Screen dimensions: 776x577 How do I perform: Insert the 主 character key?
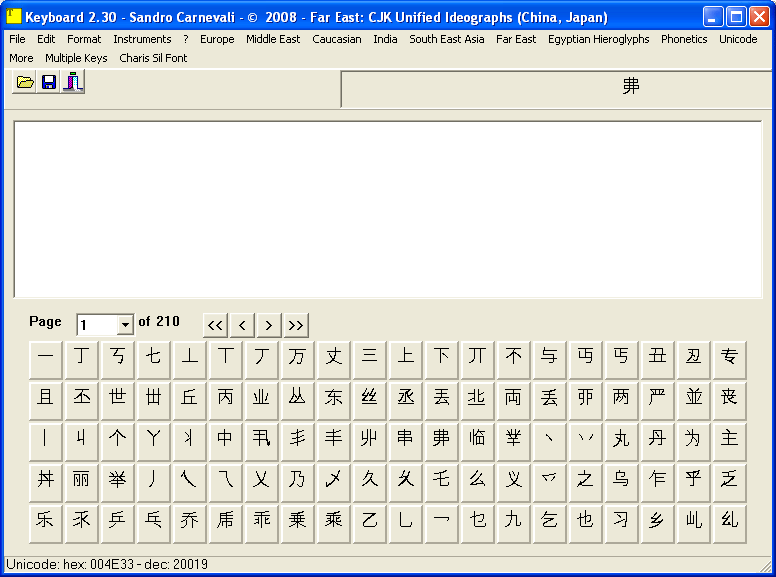click(729, 442)
